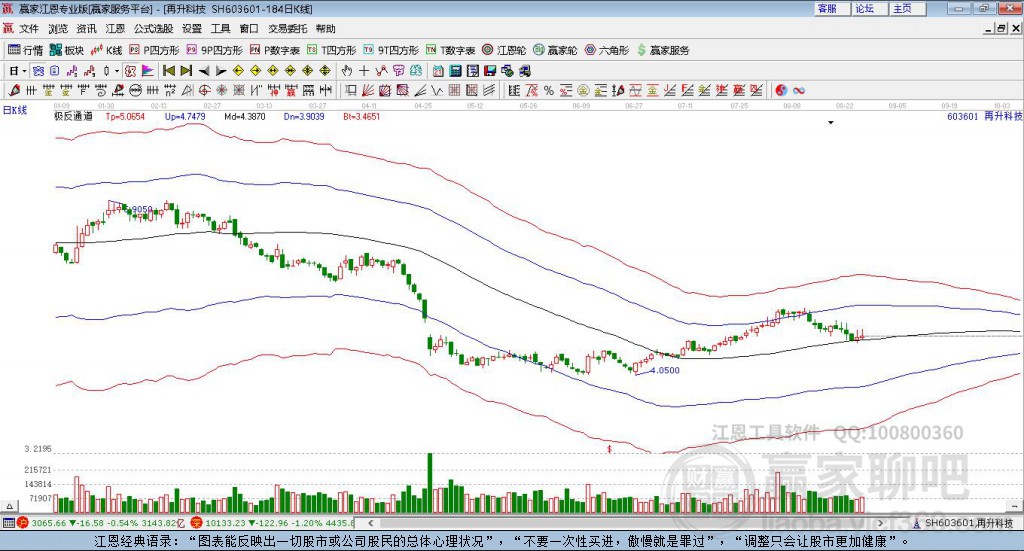1024x551 pixels.
Task: Select the circle crosshair target tool
Action: pos(204,91)
